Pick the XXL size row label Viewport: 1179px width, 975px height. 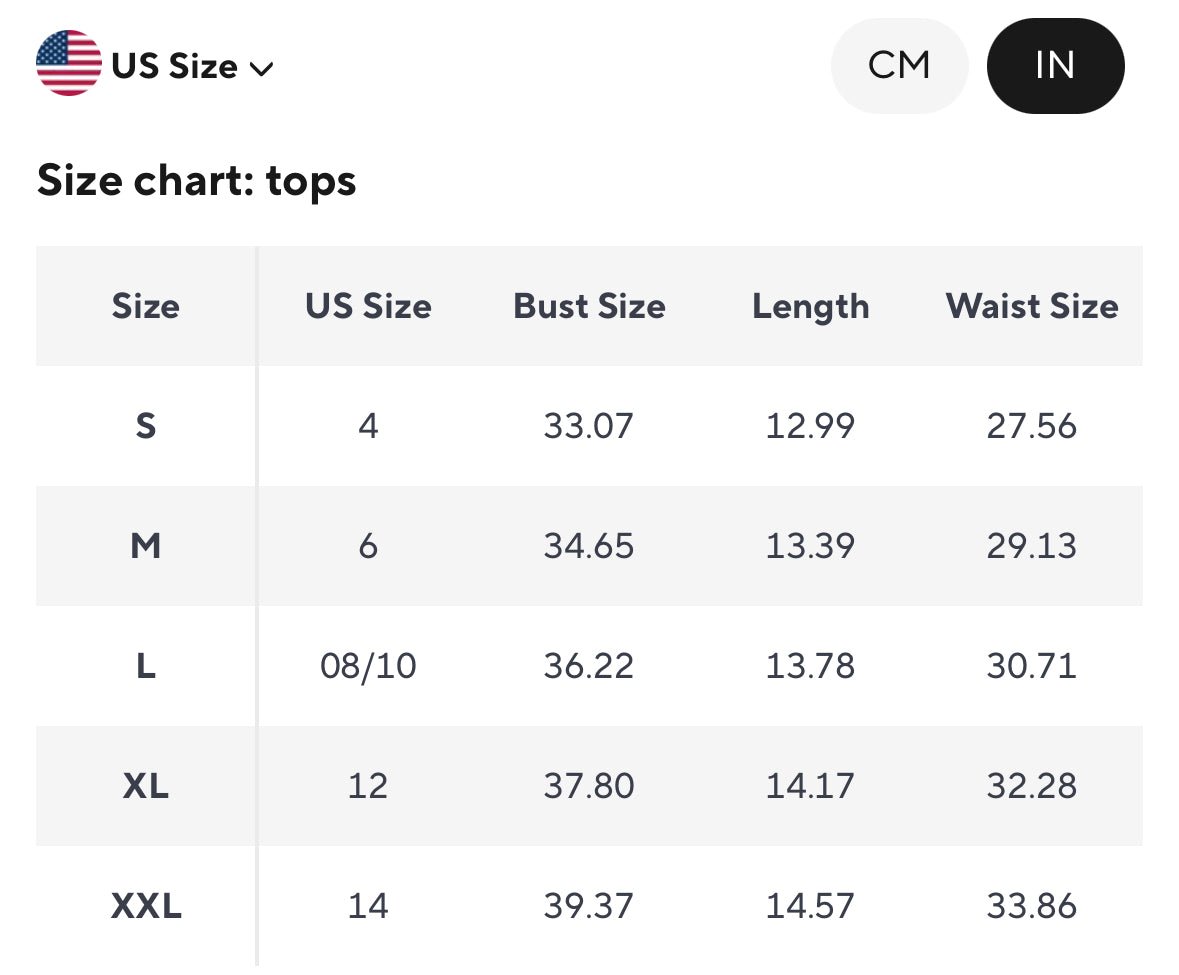145,906
